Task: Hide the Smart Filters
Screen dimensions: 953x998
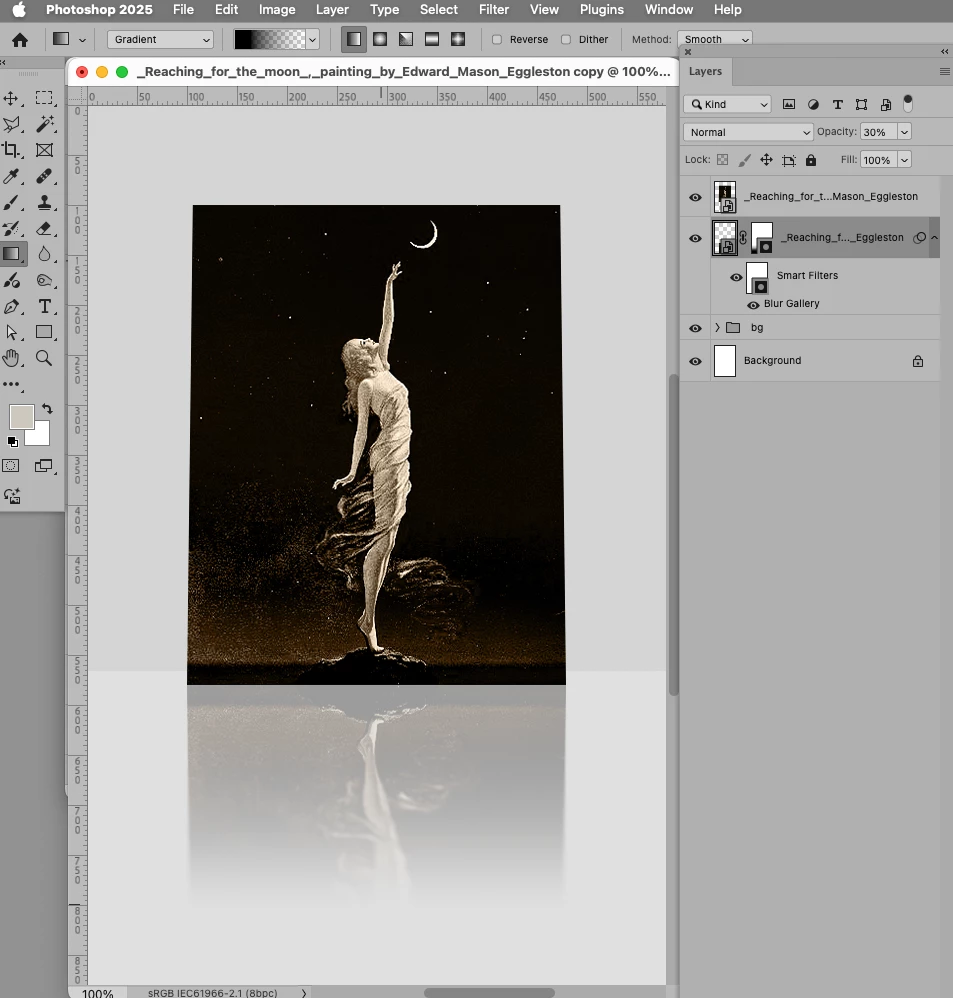Action: (736, 278)
